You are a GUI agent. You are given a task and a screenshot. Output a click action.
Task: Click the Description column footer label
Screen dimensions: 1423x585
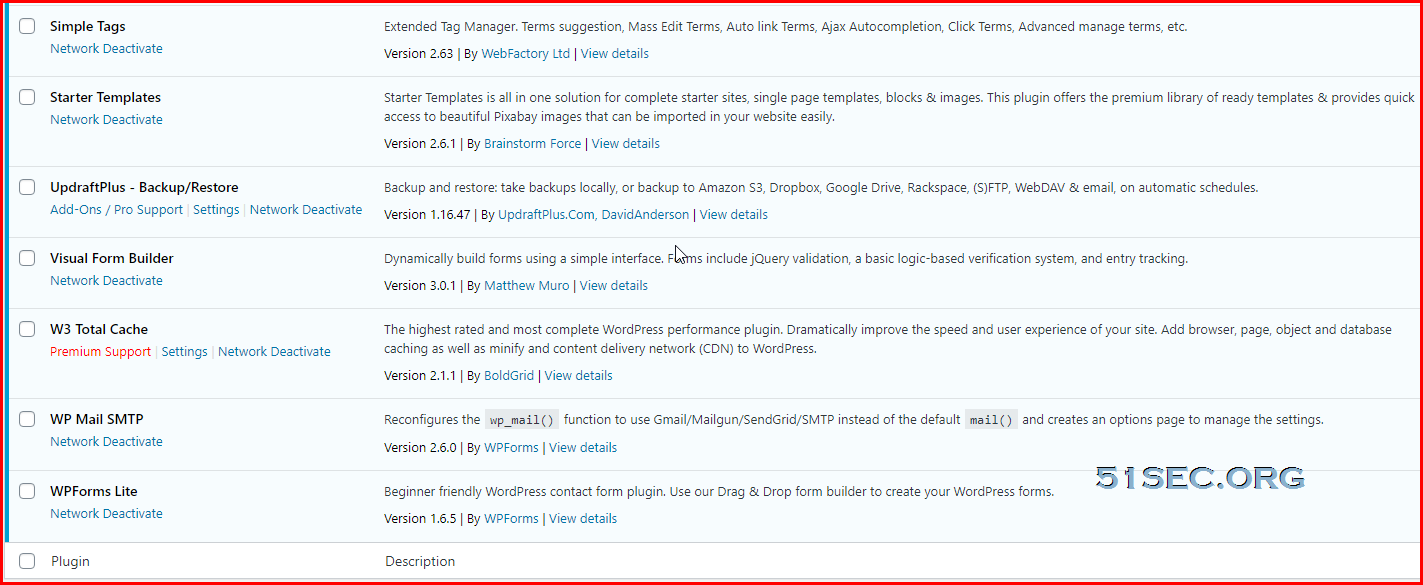point(420,561)
